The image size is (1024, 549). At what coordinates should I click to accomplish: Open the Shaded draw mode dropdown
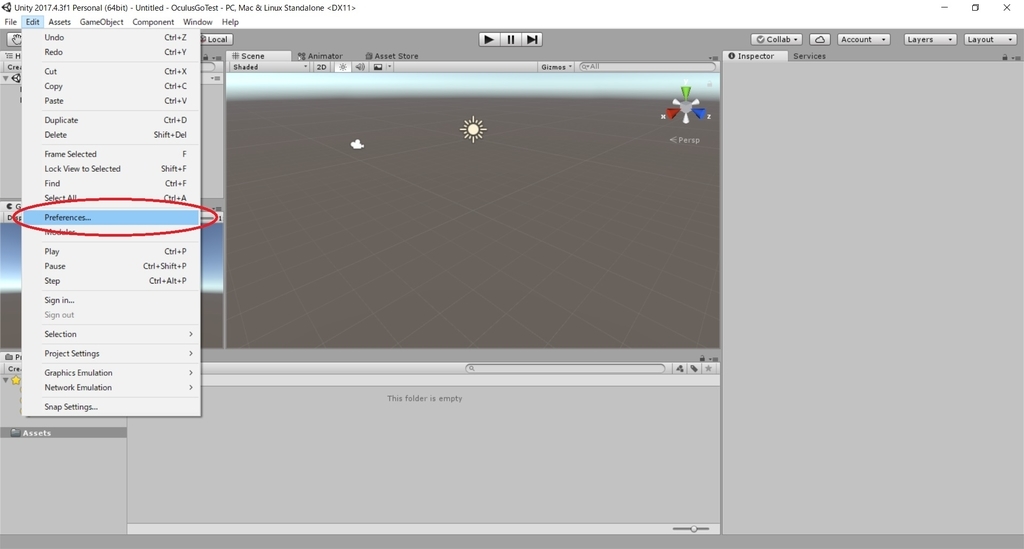coord(270,67)
